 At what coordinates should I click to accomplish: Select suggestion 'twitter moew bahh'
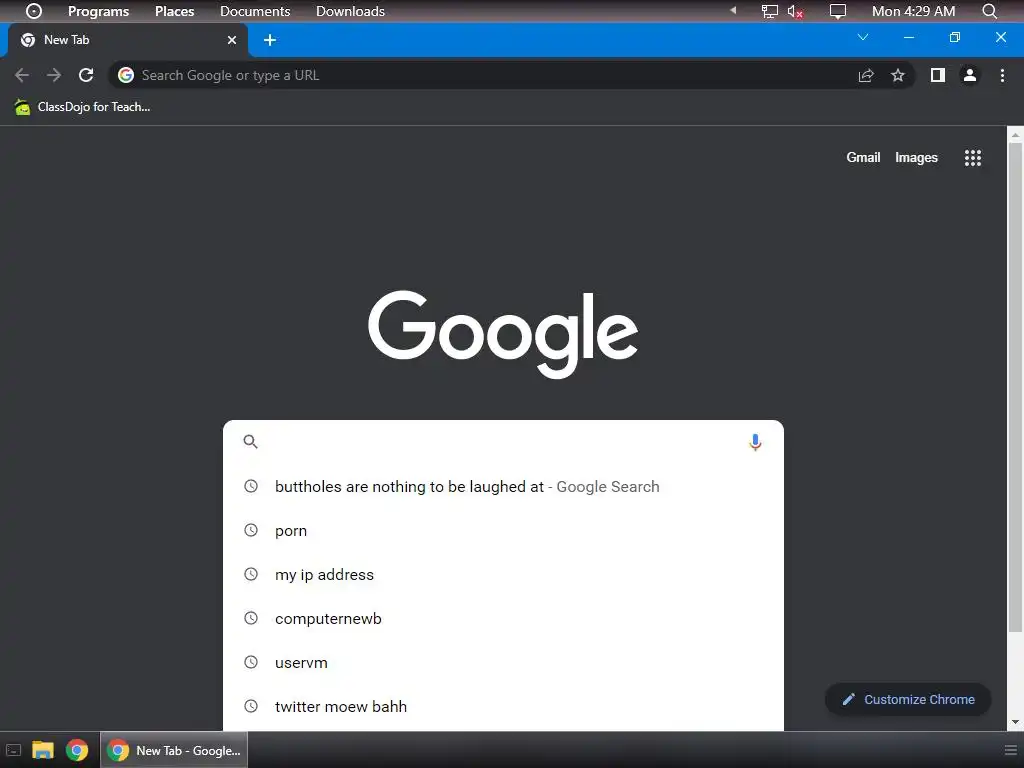(x=503, y=706)
